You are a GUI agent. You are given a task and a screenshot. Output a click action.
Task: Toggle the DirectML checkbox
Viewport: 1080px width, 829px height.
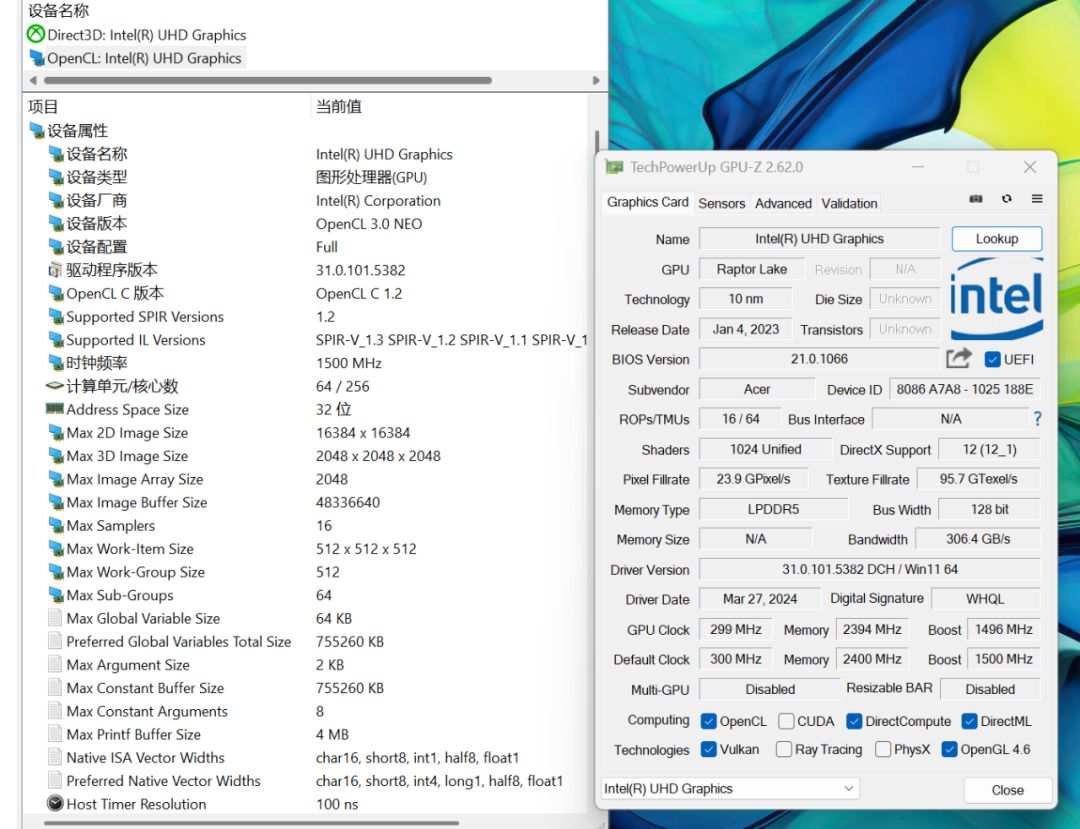point(969,721)
